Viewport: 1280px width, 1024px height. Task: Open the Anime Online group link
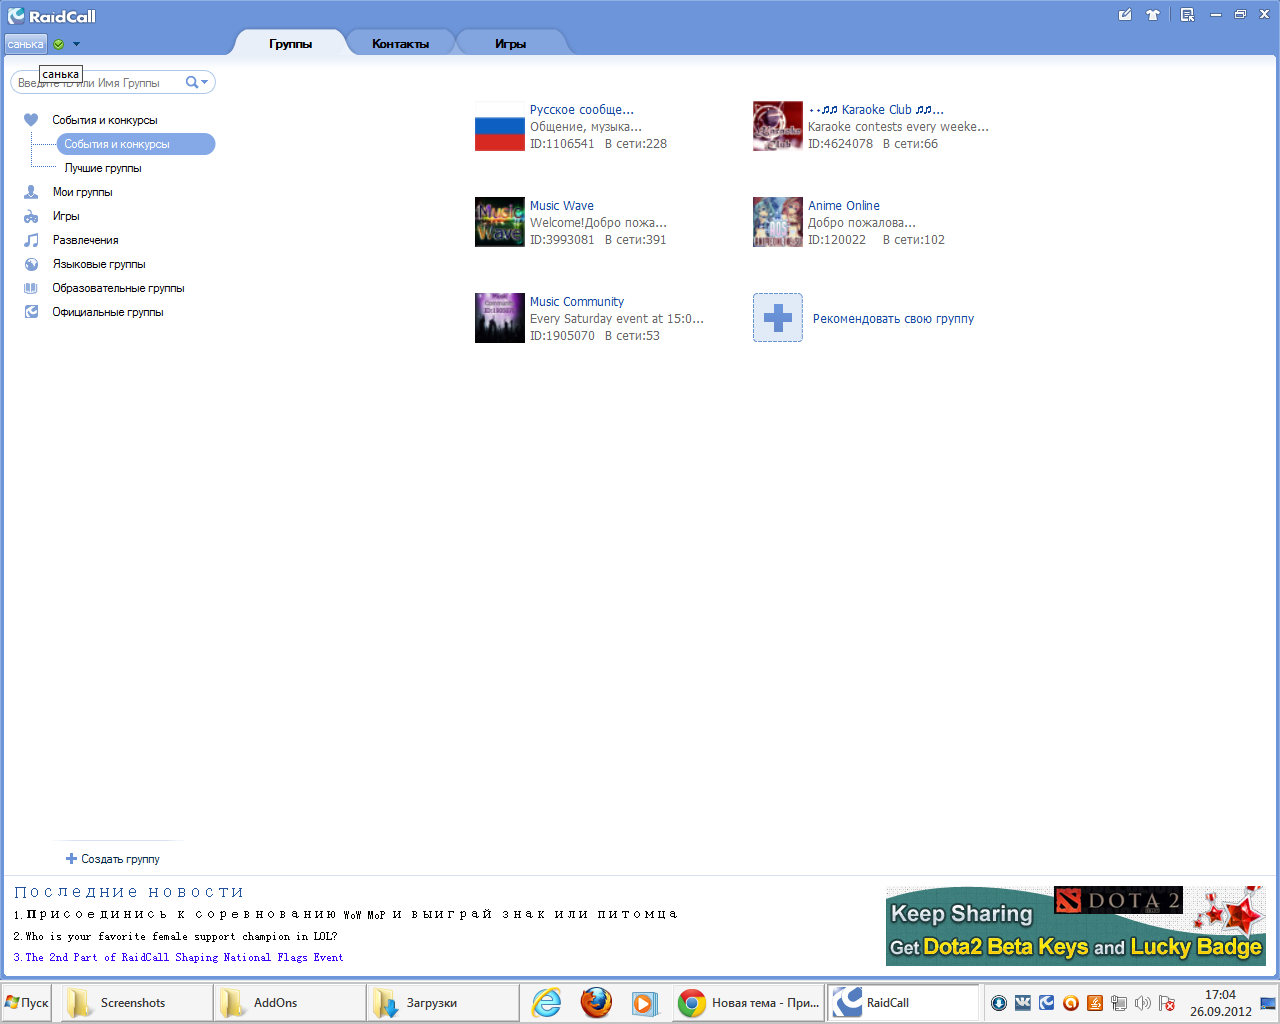[844, 206]
